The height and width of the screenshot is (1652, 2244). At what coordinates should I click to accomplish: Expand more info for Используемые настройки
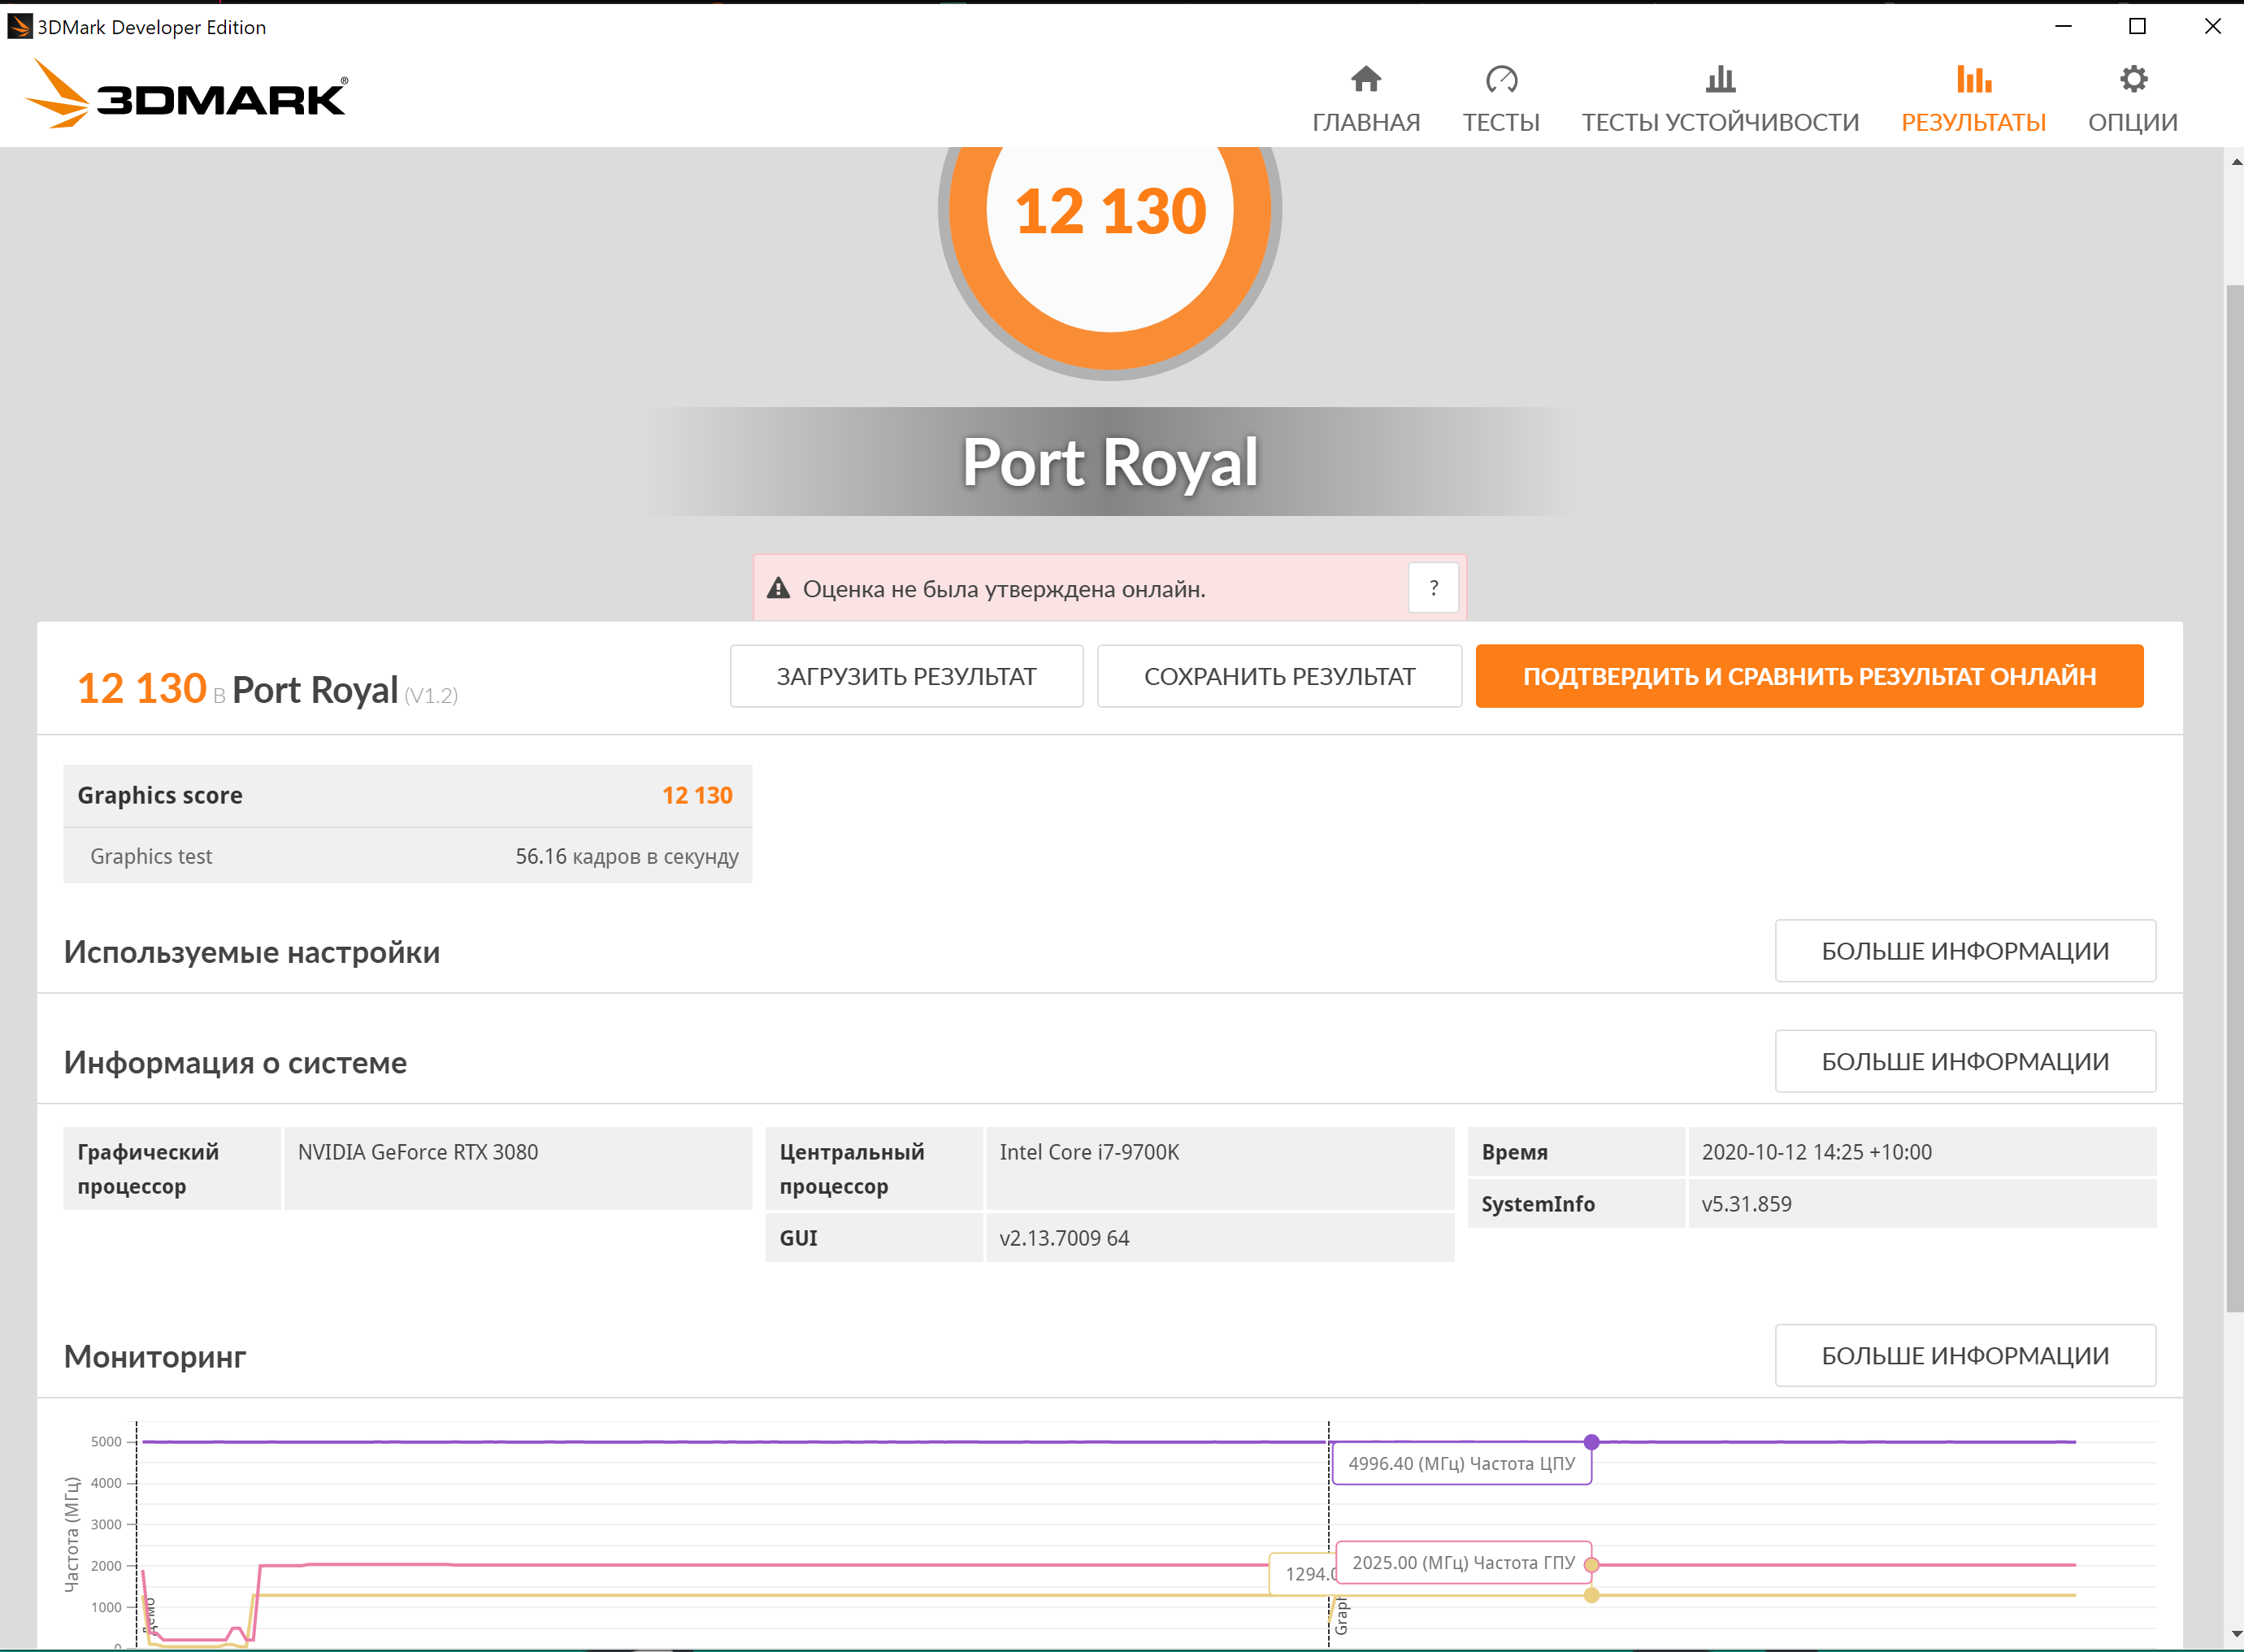1964,951
